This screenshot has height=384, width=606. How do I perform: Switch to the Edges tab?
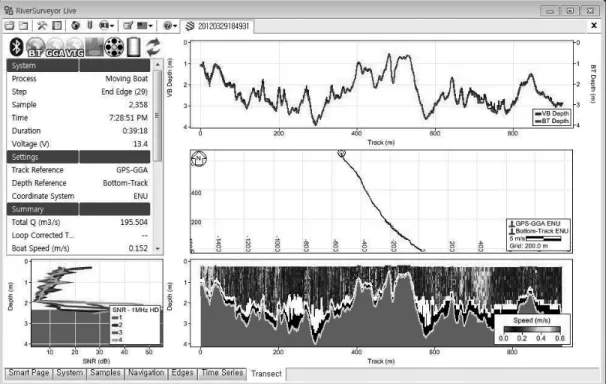coord(182,373)
